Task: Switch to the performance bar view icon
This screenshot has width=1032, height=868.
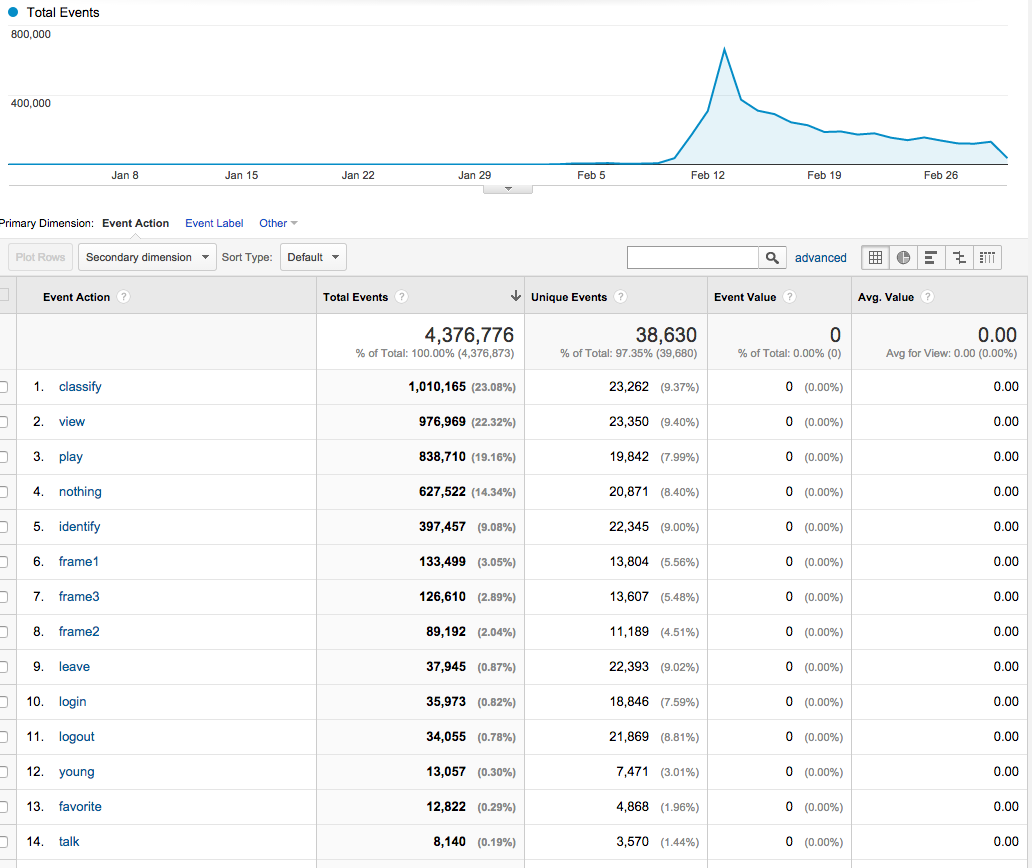Action: click(931, 257)
